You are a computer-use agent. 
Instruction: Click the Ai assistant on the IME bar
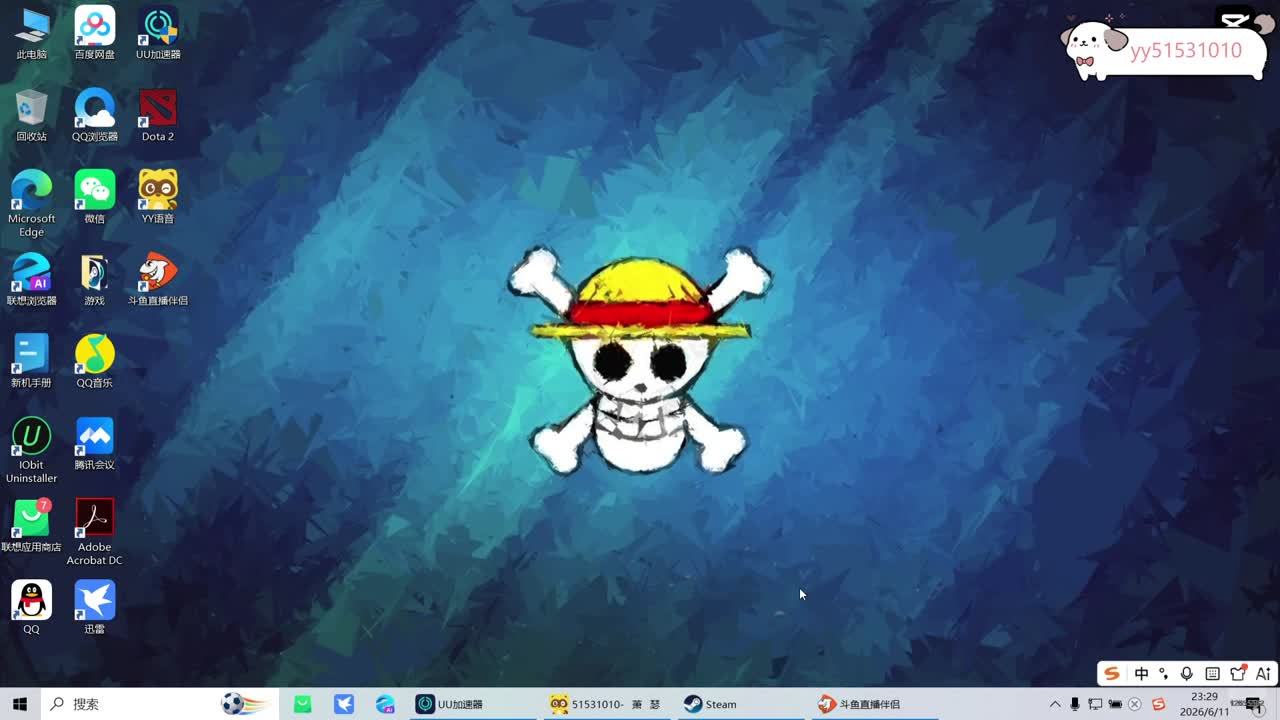click(1263, 674)
